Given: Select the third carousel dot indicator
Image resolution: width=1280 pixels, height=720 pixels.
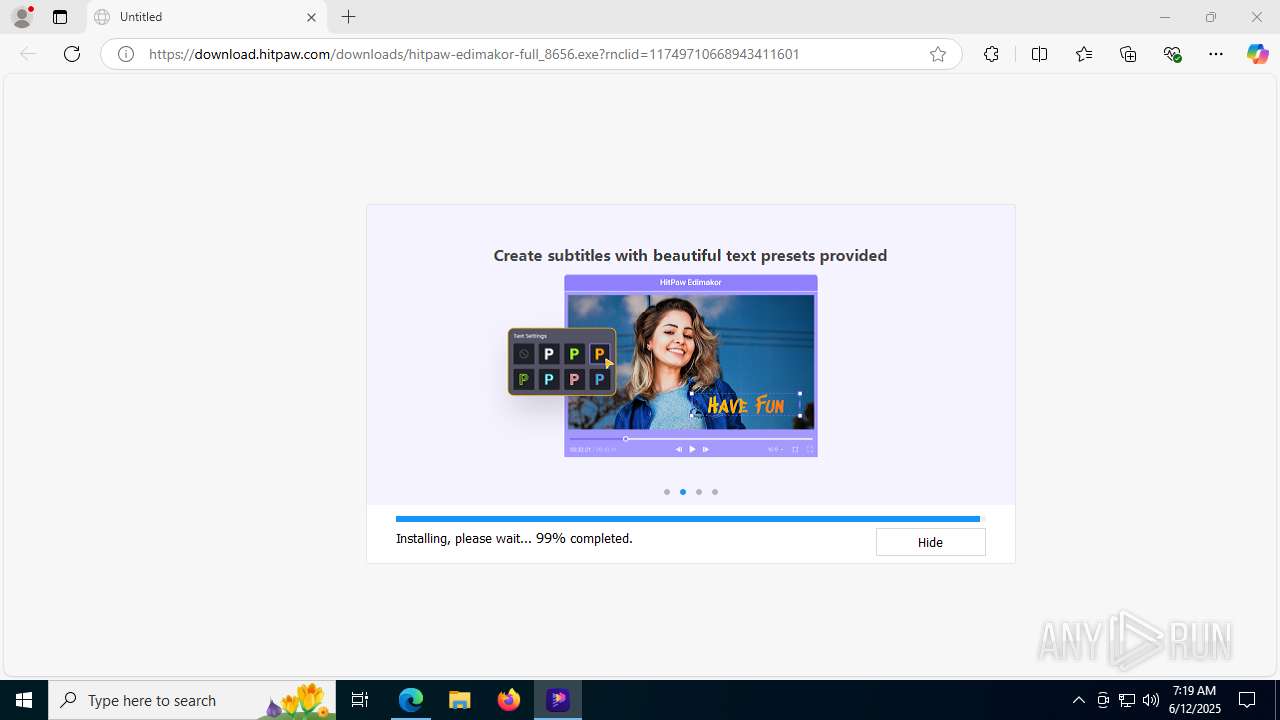Looking at the screenshot, I should tap(699, 492).
